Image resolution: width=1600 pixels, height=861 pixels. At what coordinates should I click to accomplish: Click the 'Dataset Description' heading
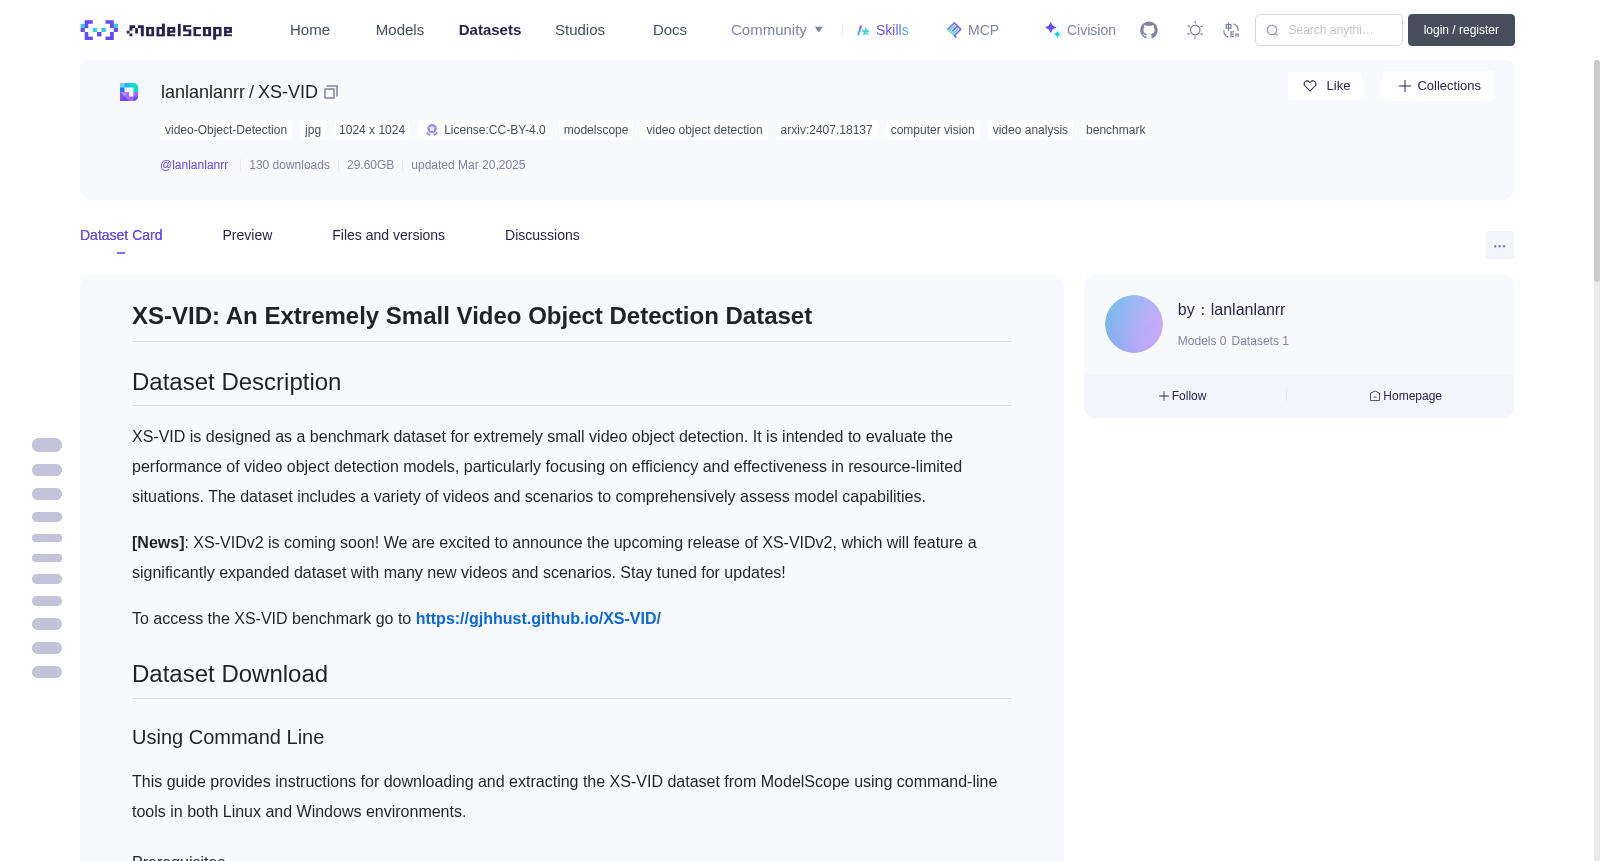pyautogui.click(x=236, y=382)
